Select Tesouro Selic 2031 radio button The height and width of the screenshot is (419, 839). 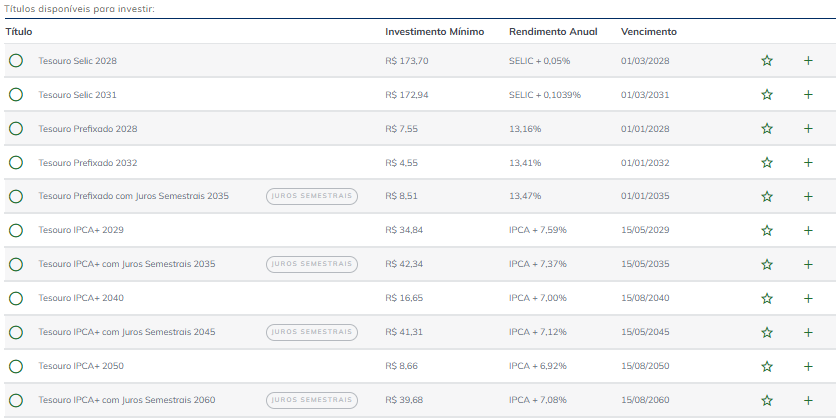point(16,95)
